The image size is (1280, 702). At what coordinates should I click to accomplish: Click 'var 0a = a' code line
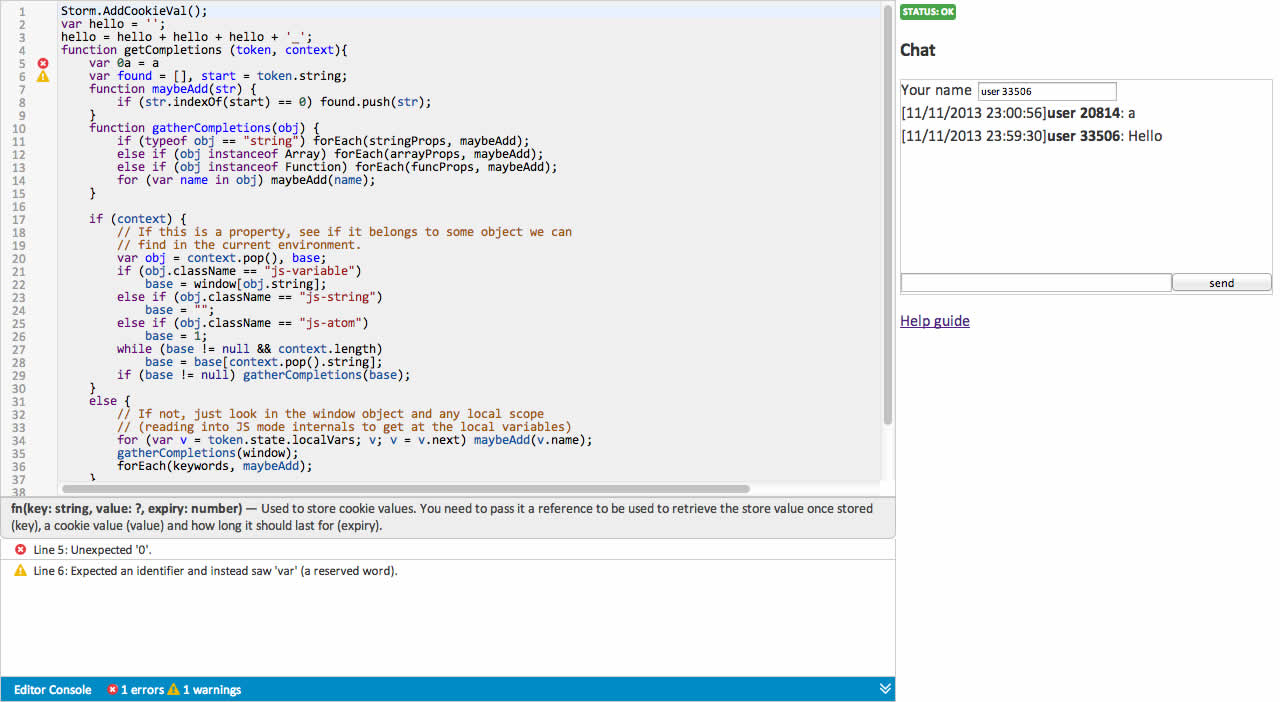124,63
